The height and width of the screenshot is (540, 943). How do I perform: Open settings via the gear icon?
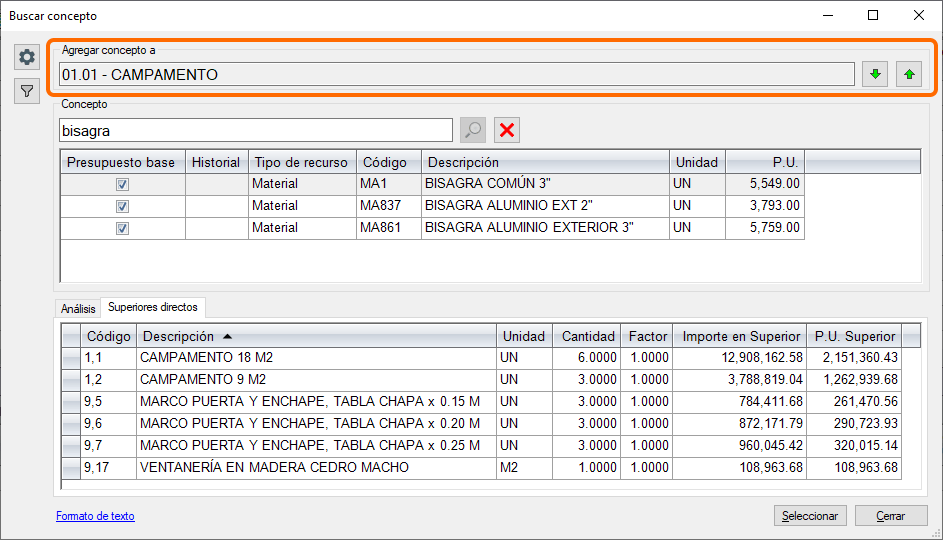[x=27, y=57]
